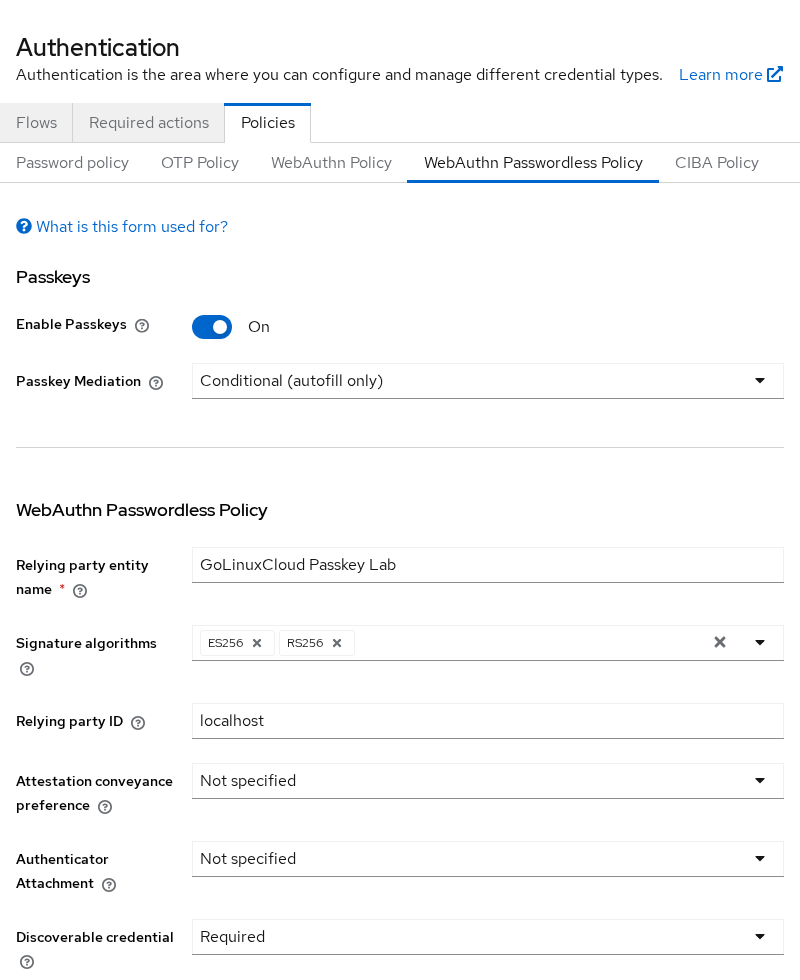Open Authenticator Attachment dropdown
This screenshot has height=980, width=800.
tap(488, 859)
